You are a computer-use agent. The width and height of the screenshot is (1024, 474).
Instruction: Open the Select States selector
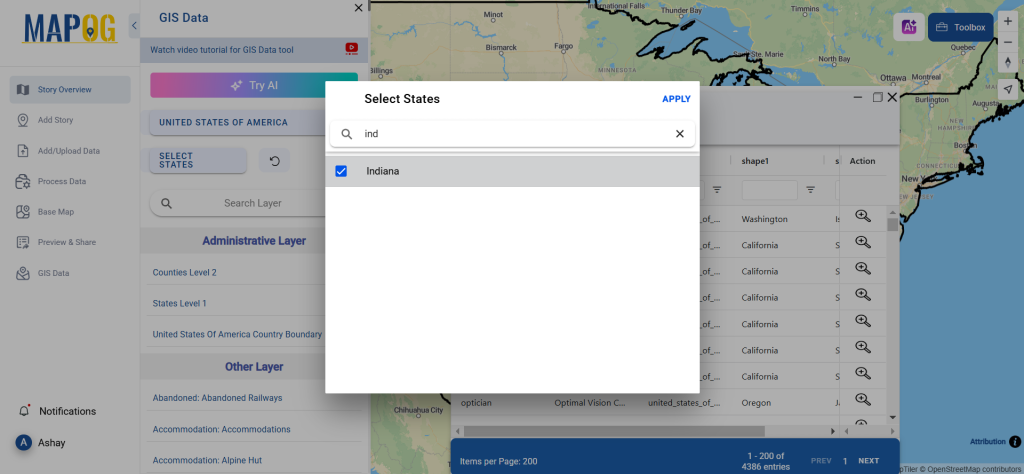tap(197, 160)
